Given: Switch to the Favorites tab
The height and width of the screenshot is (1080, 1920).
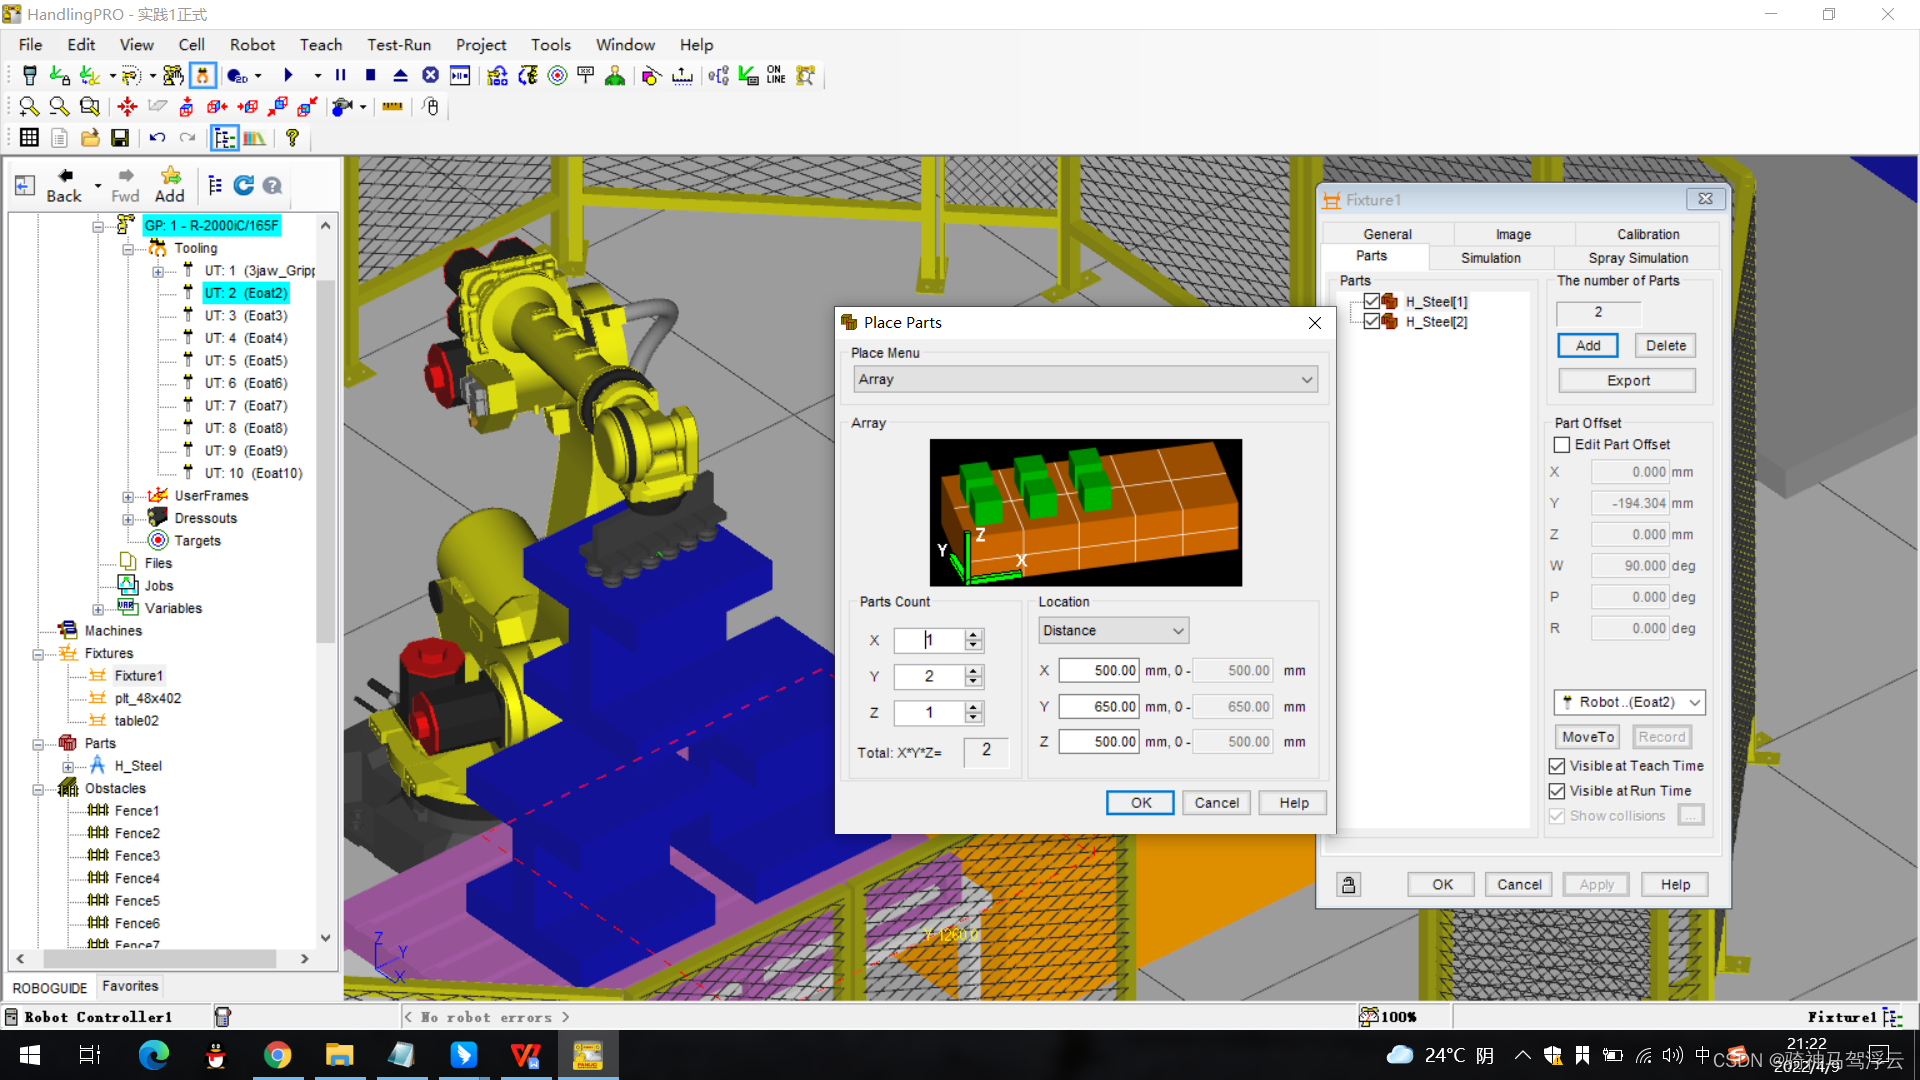Looking at the screenshot, I should (x=130, y=986).
